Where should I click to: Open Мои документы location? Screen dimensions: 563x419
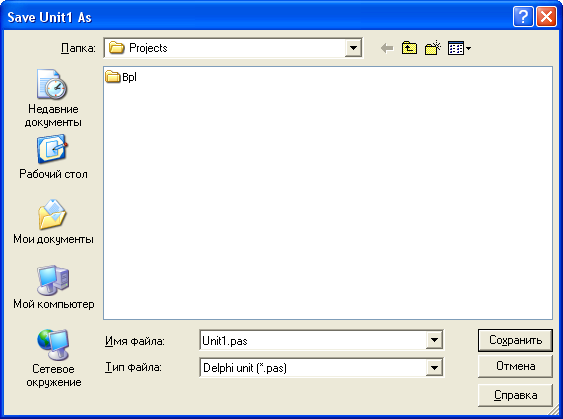coord(53,222)
